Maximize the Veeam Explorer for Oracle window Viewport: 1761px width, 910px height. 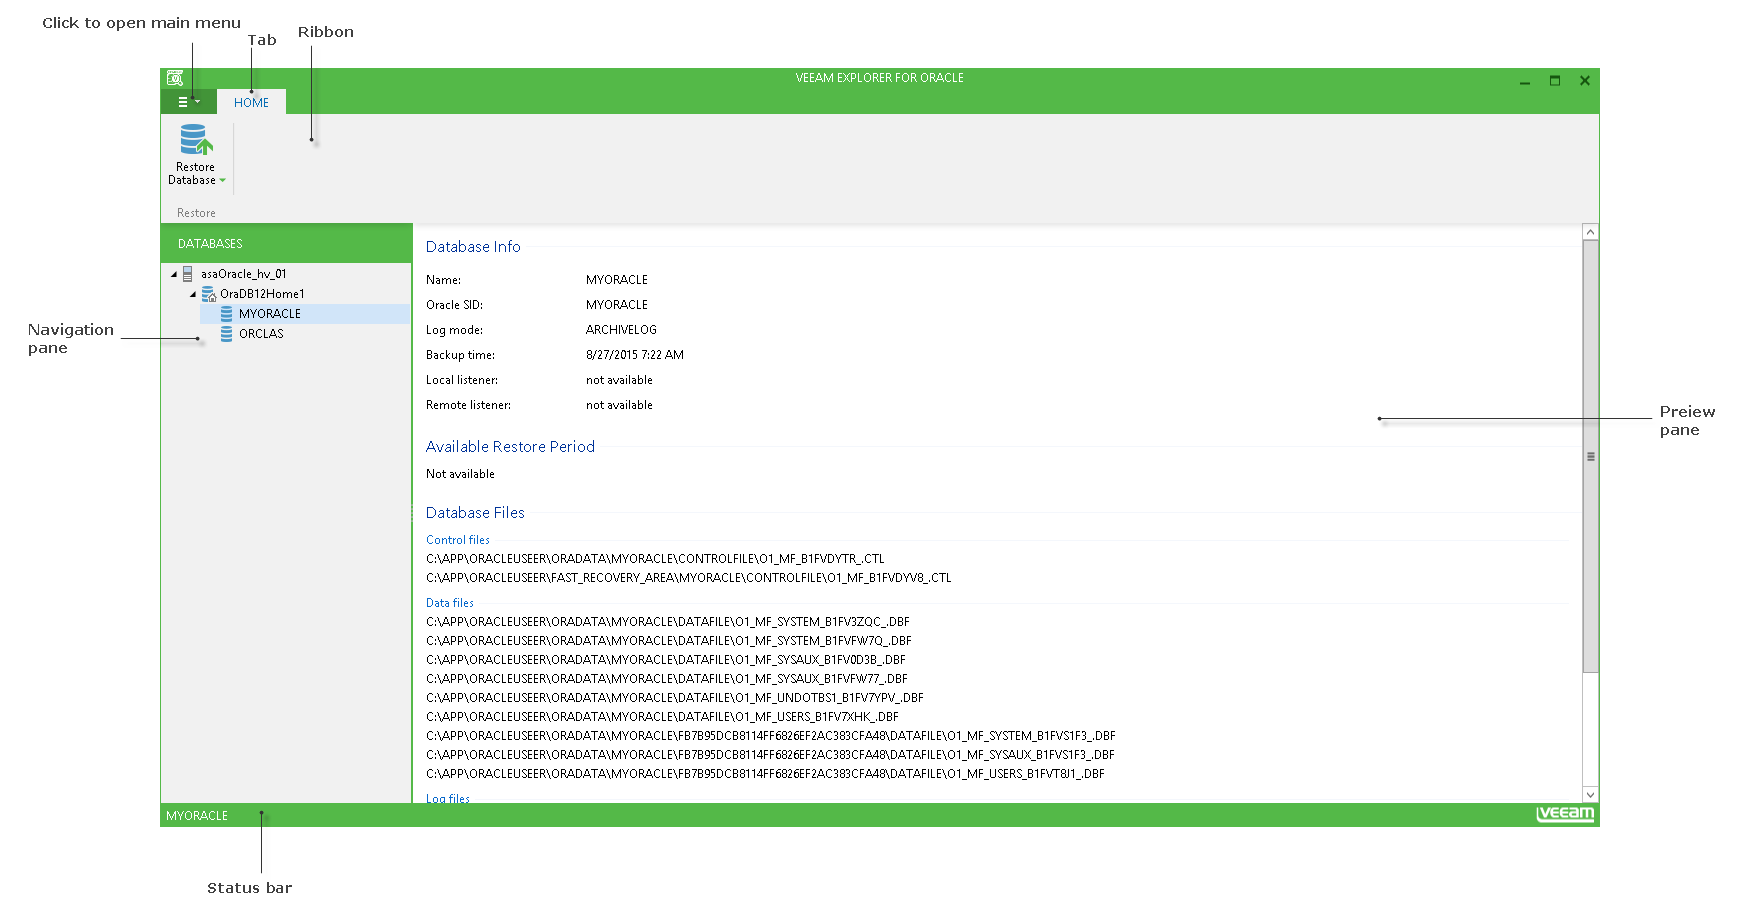point(1555,81)
